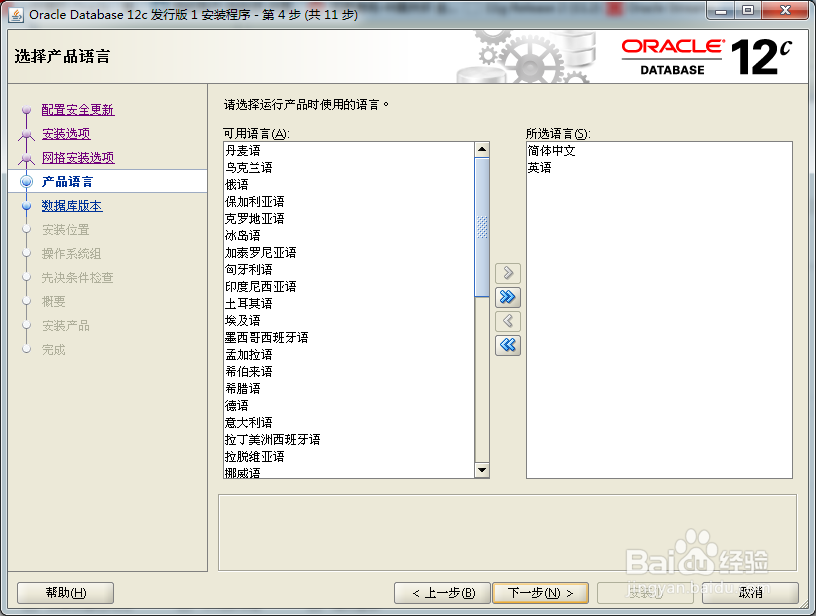
Task: Move selected language right with single-arrow icon
Action: pyautogui.click(x=508, y=272)
